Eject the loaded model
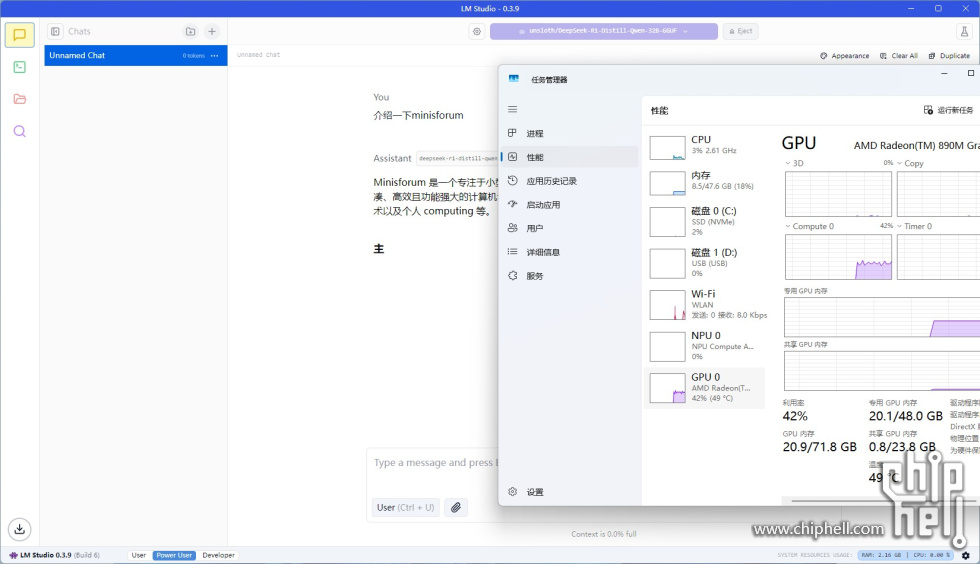Viewport: 980px width, 564px height. pyautogui.click(x=741, y=31)
